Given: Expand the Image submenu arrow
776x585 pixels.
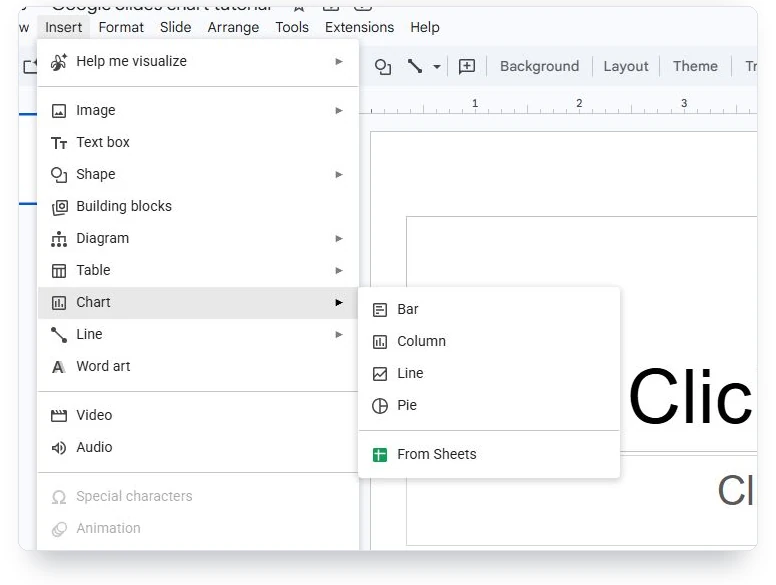Looking at the screenshot, I should [339, 110].
